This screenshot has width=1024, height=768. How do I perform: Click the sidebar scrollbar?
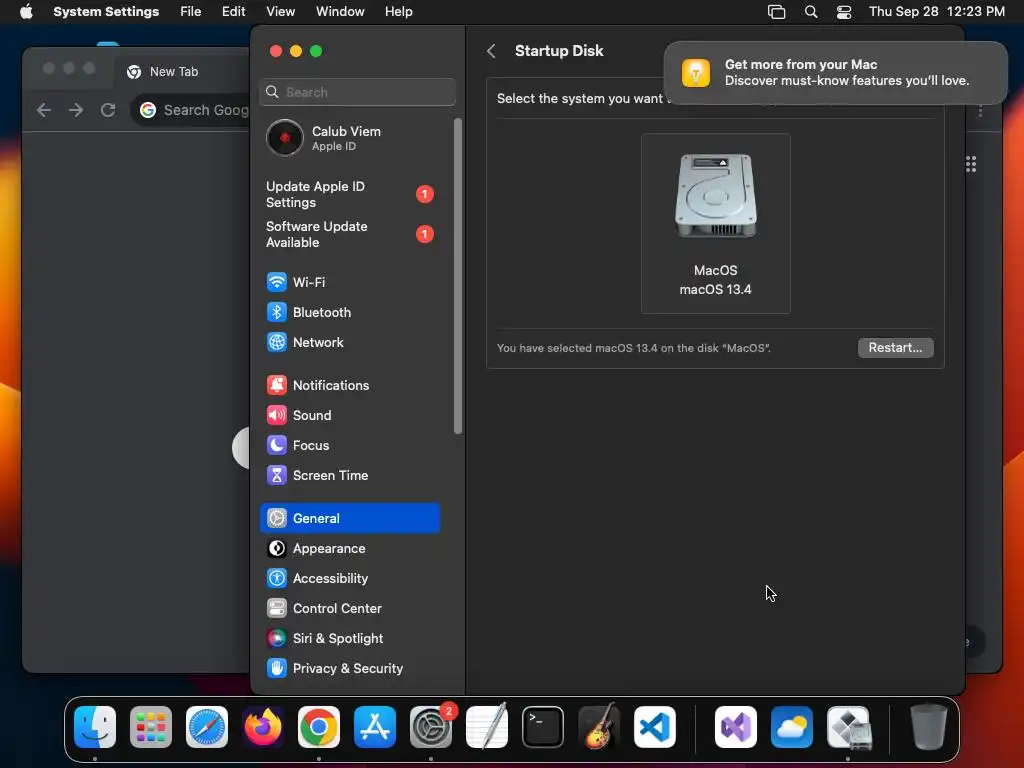pos(458,276)
